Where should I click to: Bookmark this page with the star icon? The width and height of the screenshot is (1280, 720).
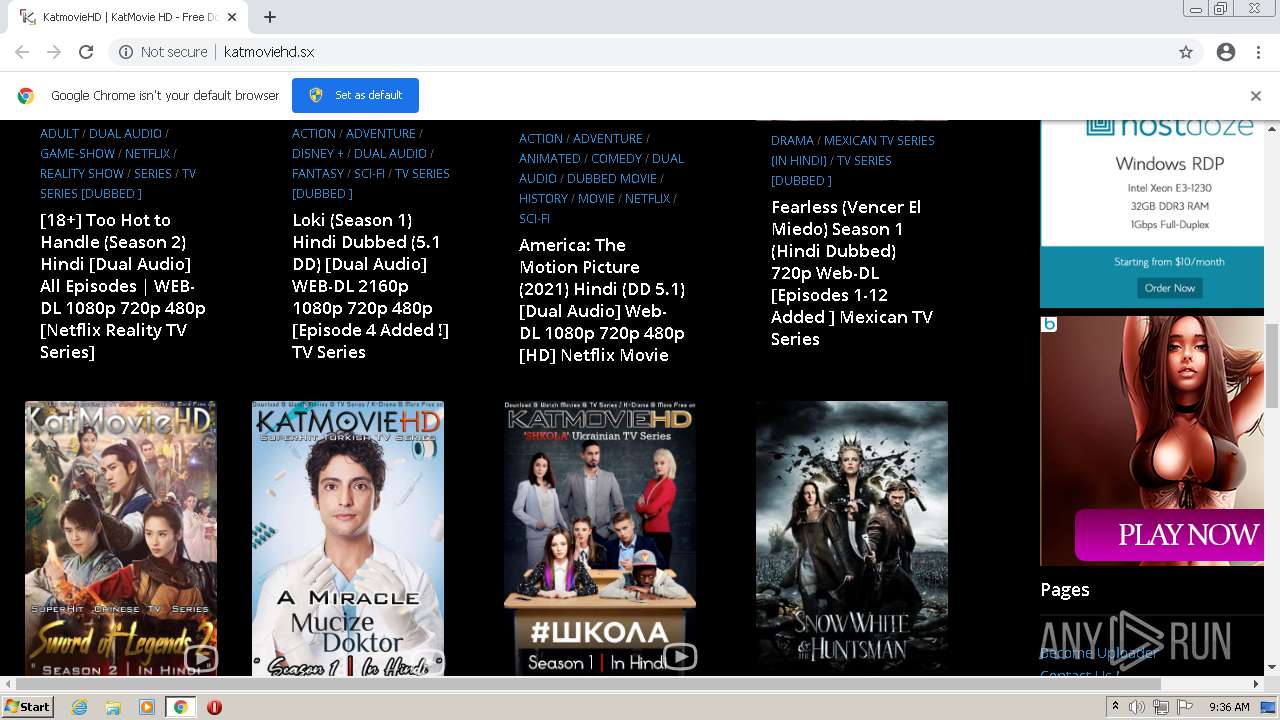point(1186,52)
